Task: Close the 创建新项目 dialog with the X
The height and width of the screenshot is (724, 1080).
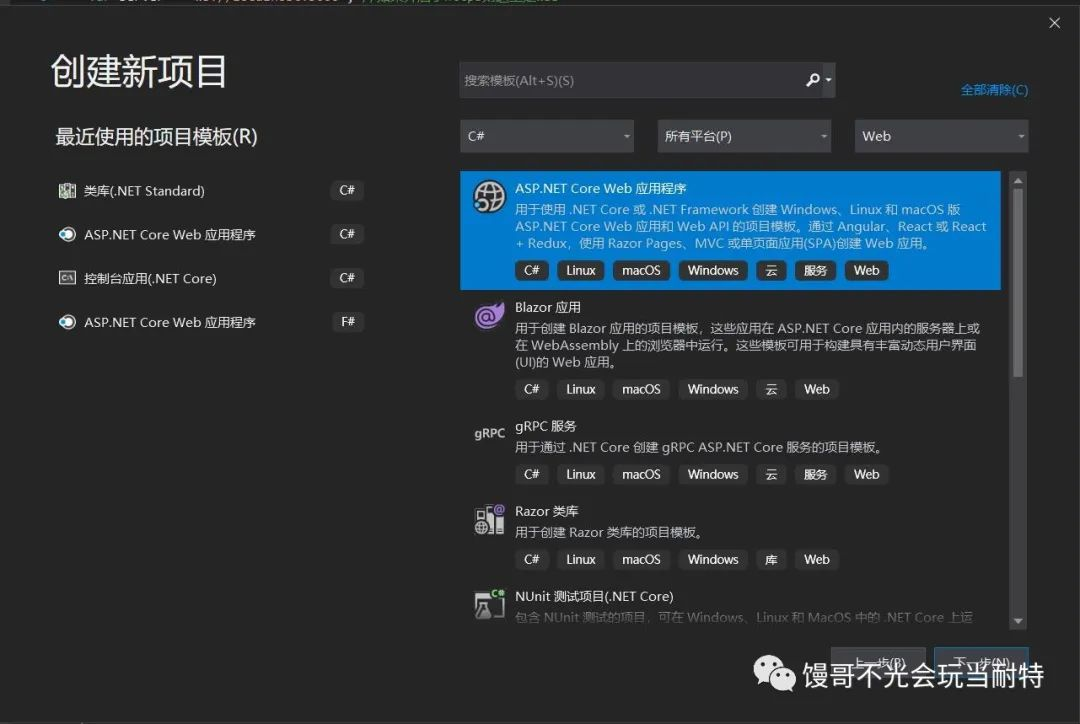Action: click(1055, 23)
